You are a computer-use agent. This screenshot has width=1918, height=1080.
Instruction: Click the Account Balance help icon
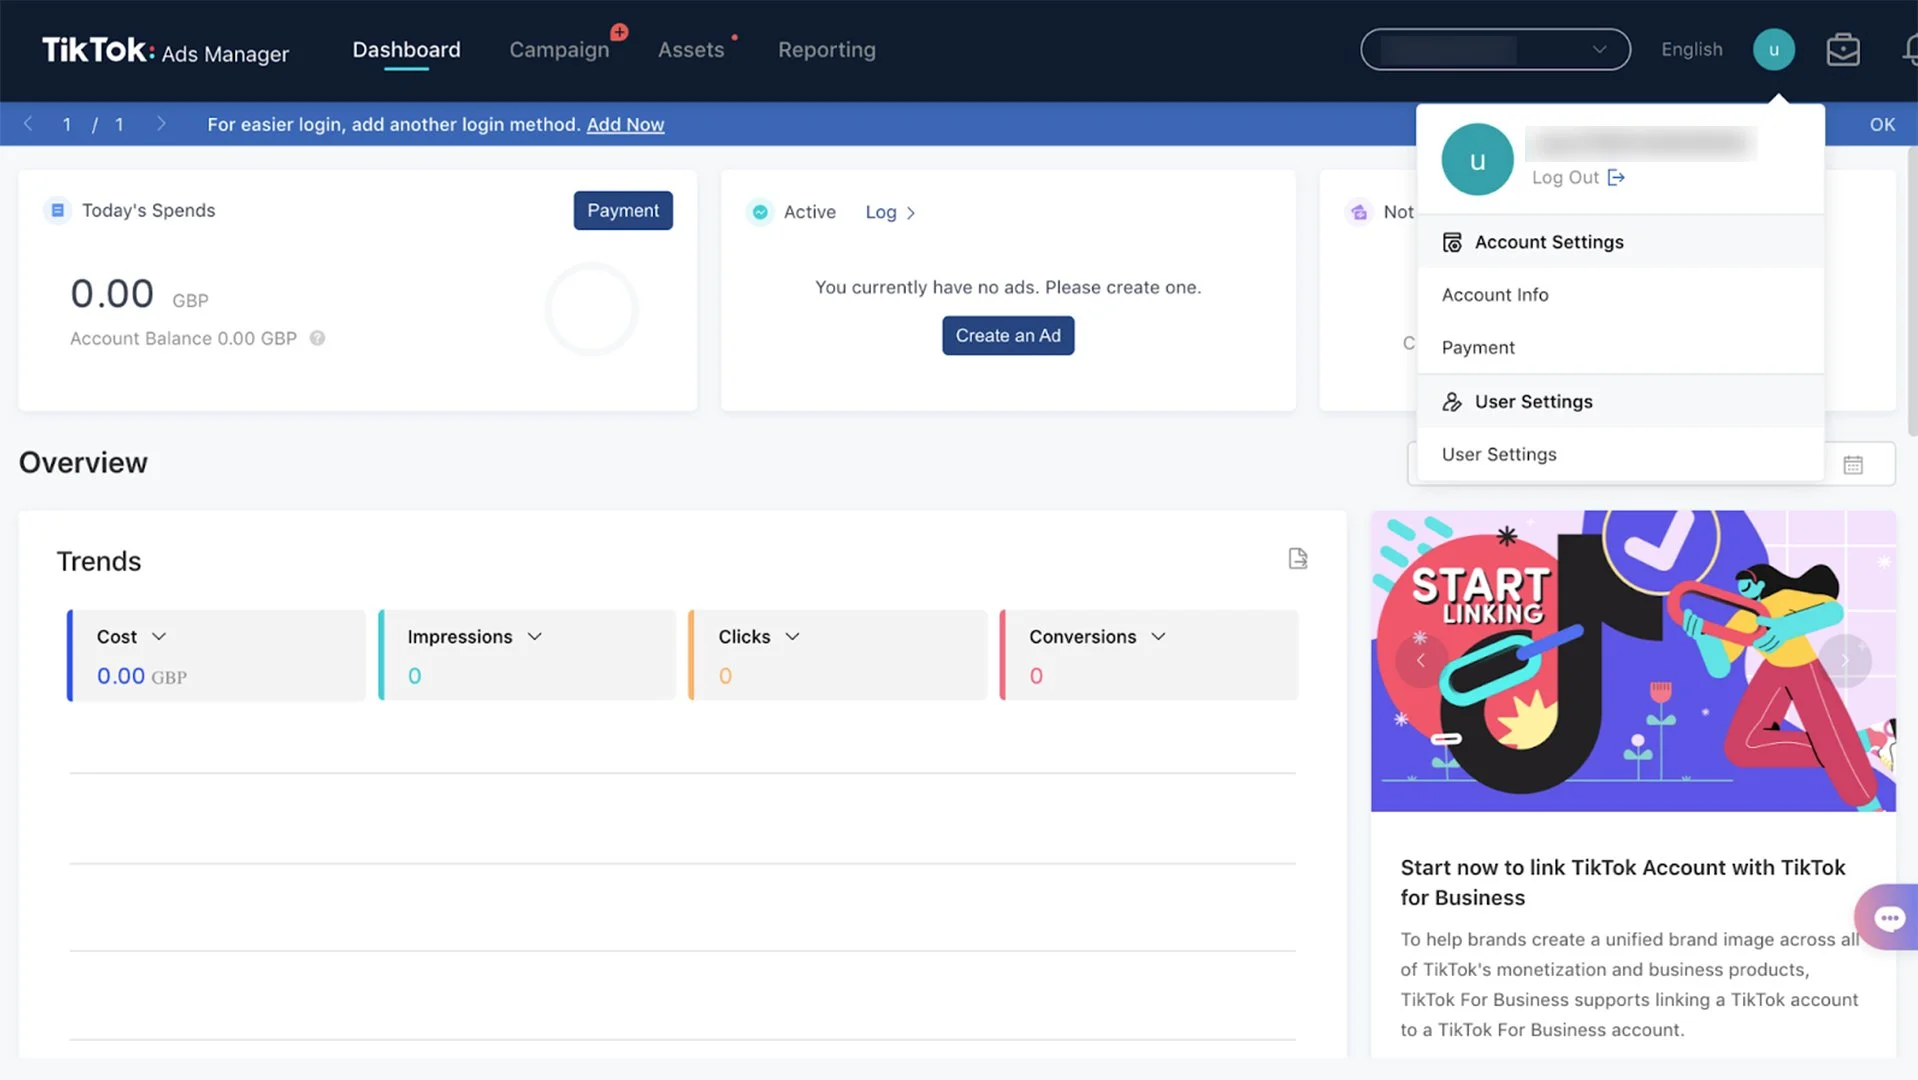[x=317, y=339]
